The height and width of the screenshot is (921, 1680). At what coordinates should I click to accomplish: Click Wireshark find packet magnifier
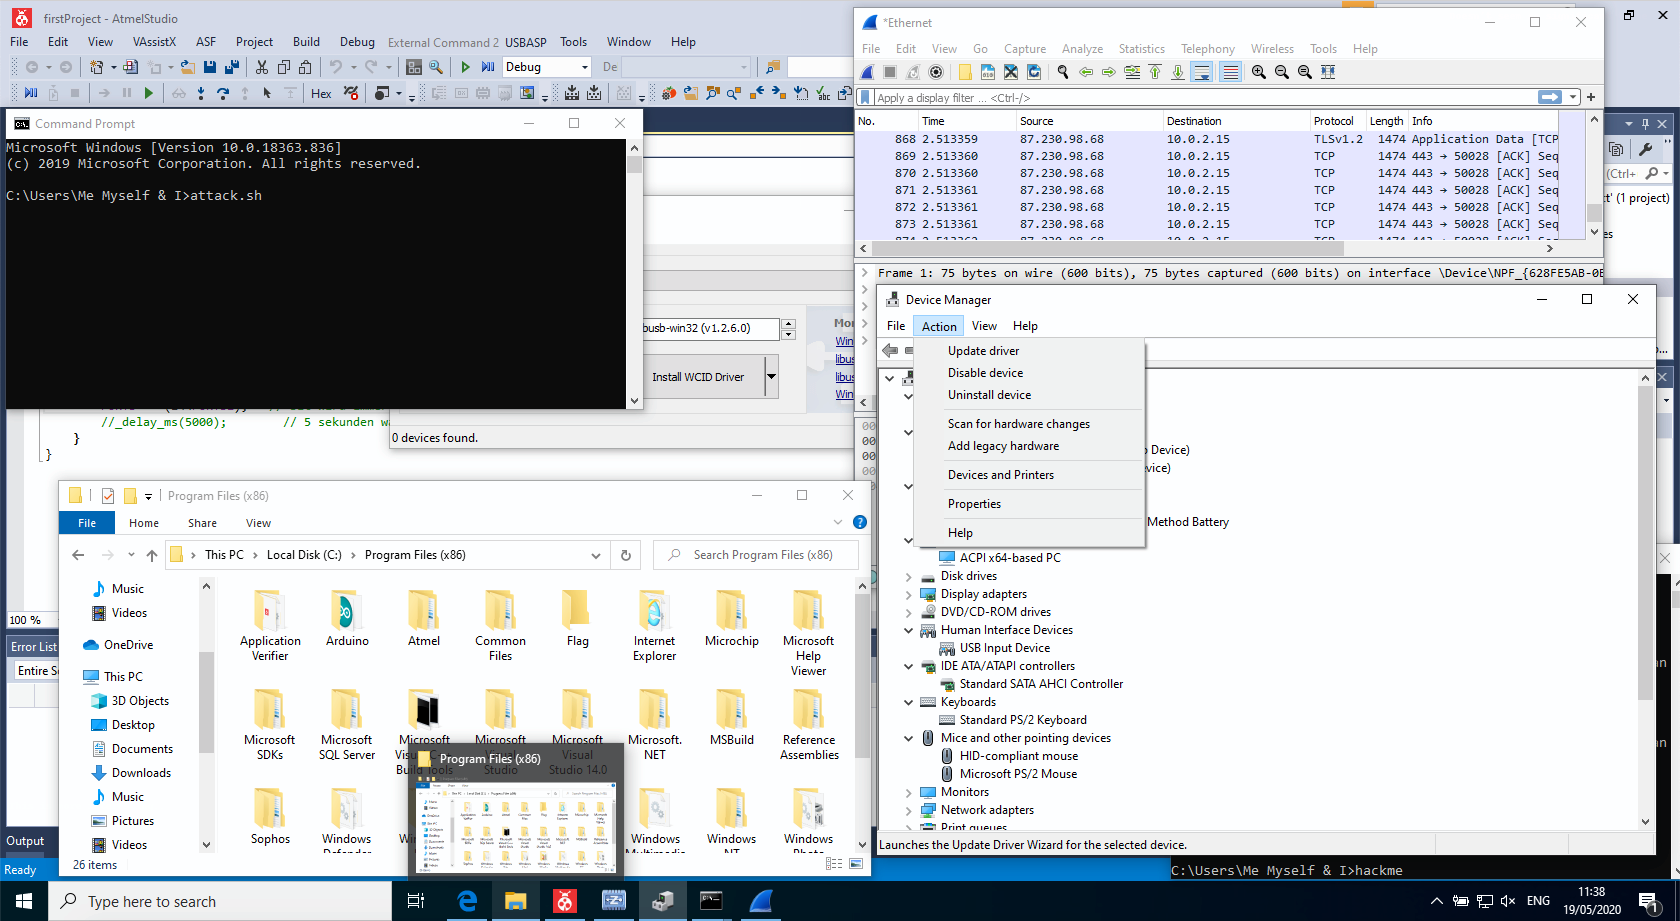(x=1063, y=72)
